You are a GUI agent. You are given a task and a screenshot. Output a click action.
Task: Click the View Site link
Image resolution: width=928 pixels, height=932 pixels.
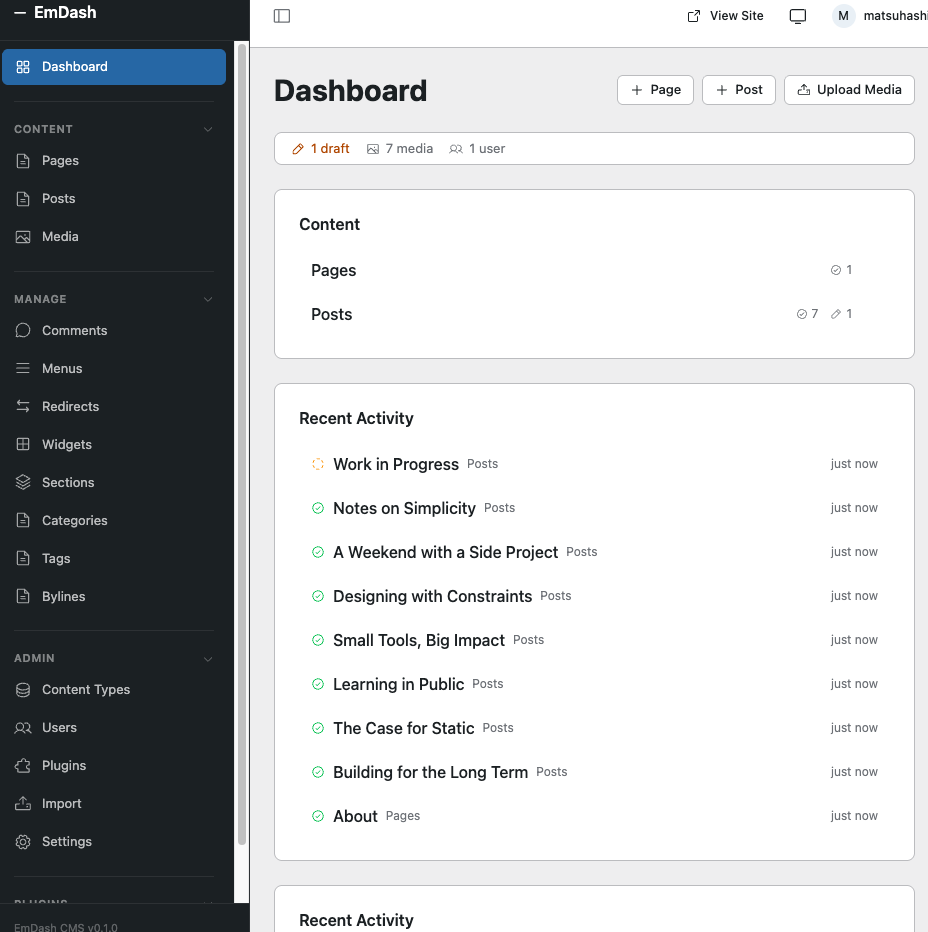point(726,16)
